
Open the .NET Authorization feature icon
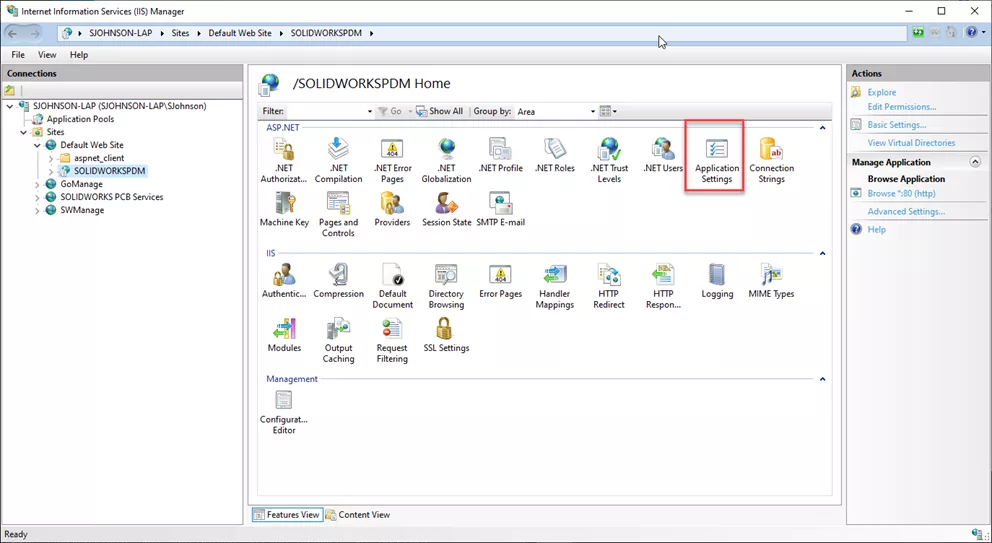[x=284, y=160]
